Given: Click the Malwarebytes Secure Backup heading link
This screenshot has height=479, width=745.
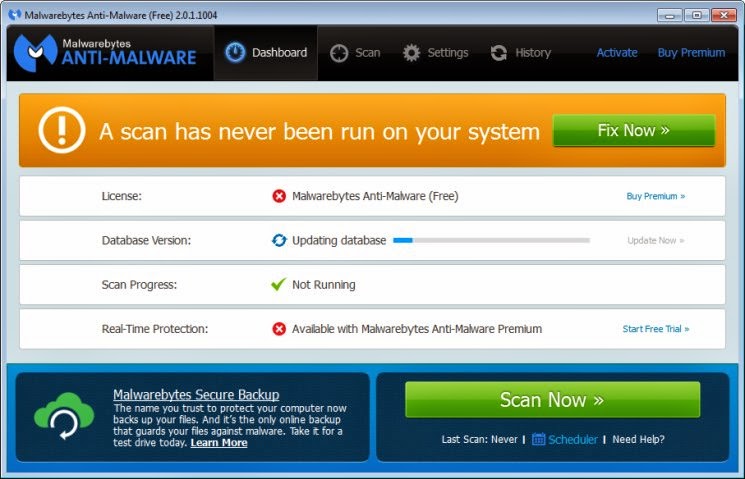Looking at the screenshot, I should pos(196,395).
